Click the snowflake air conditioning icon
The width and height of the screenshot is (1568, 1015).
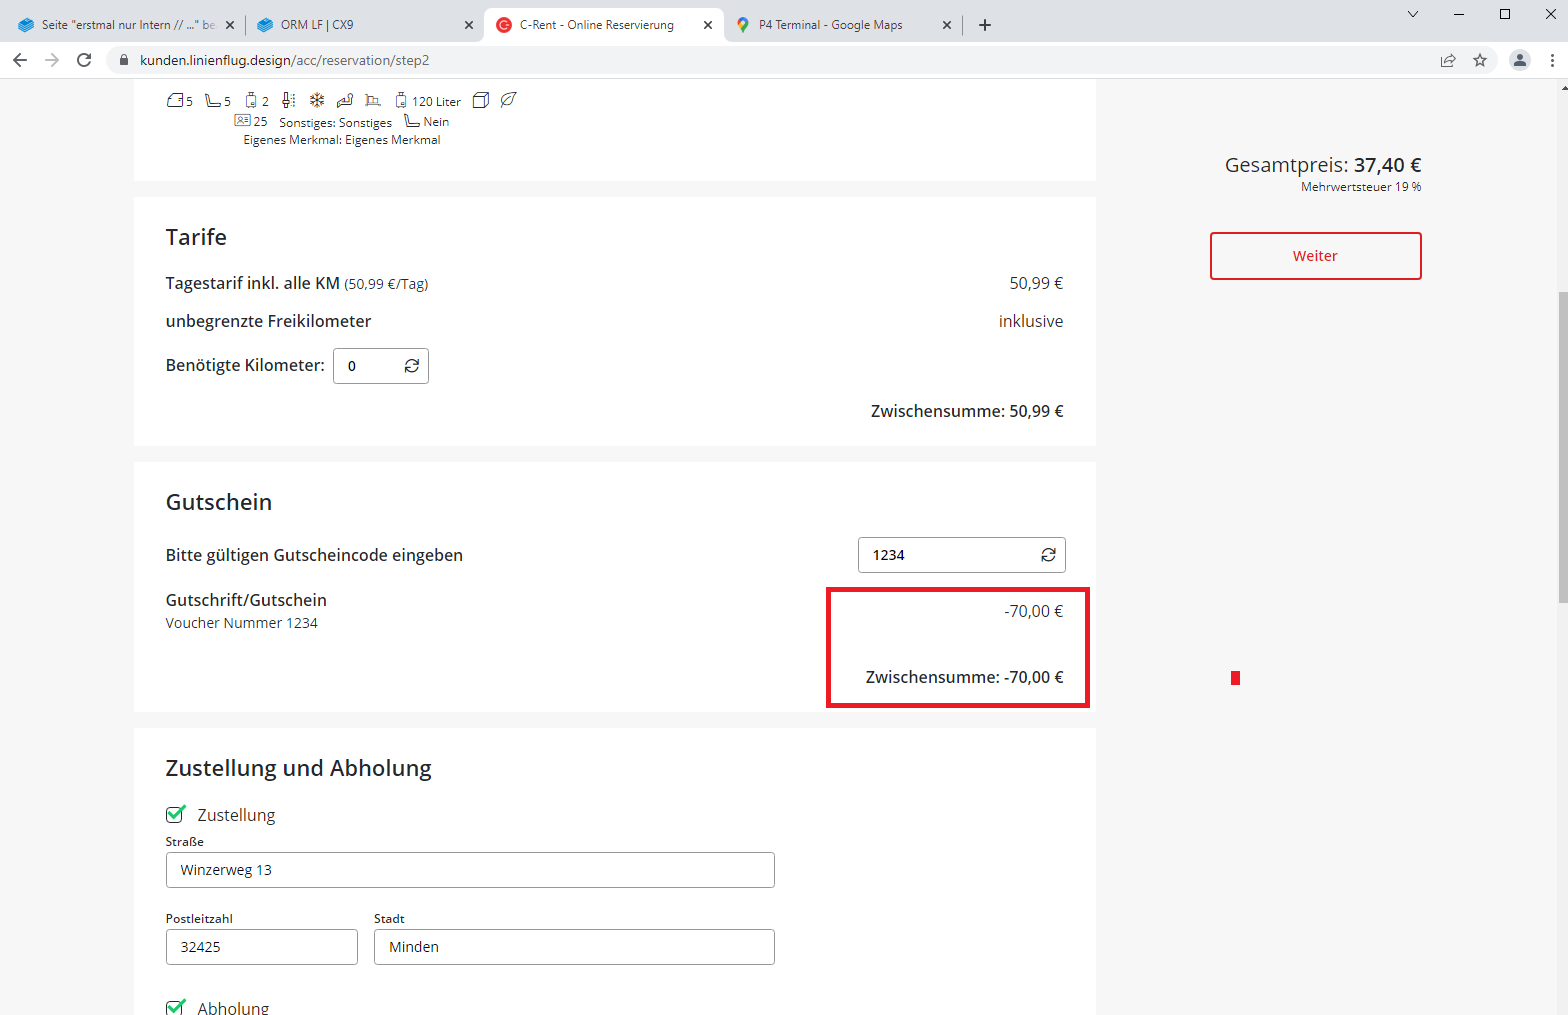pos(317,100)
